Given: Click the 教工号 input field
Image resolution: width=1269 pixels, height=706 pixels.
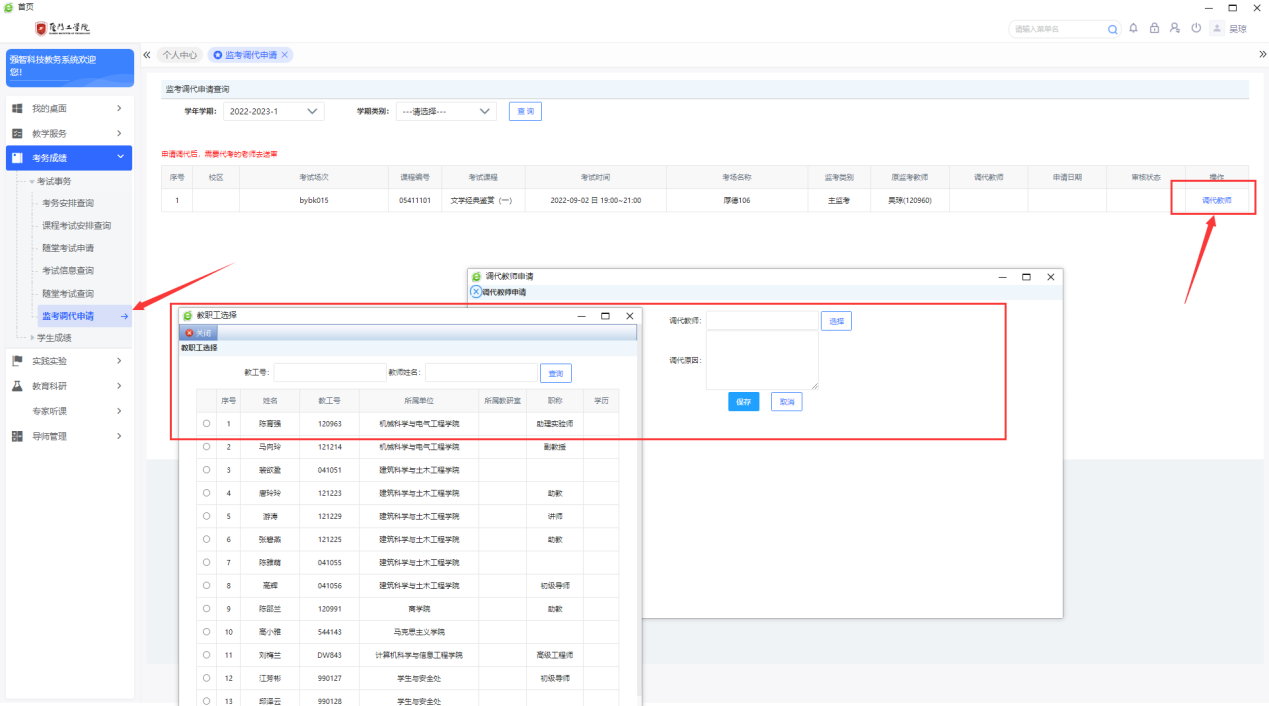Looking at the screenshot, I should pyautogui.click(x=329, y=373).
